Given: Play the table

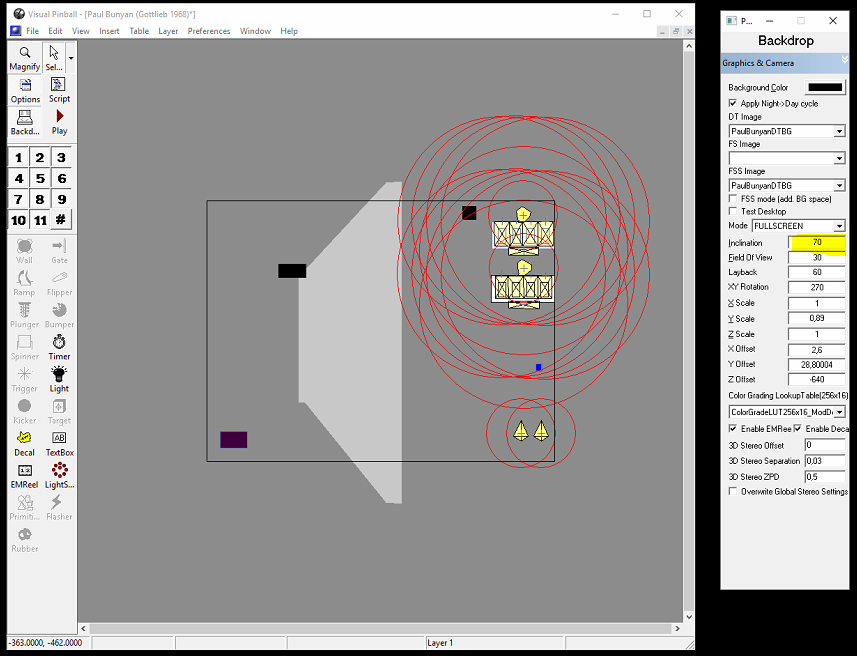Looking at the screenshot, I should (59, 122).
